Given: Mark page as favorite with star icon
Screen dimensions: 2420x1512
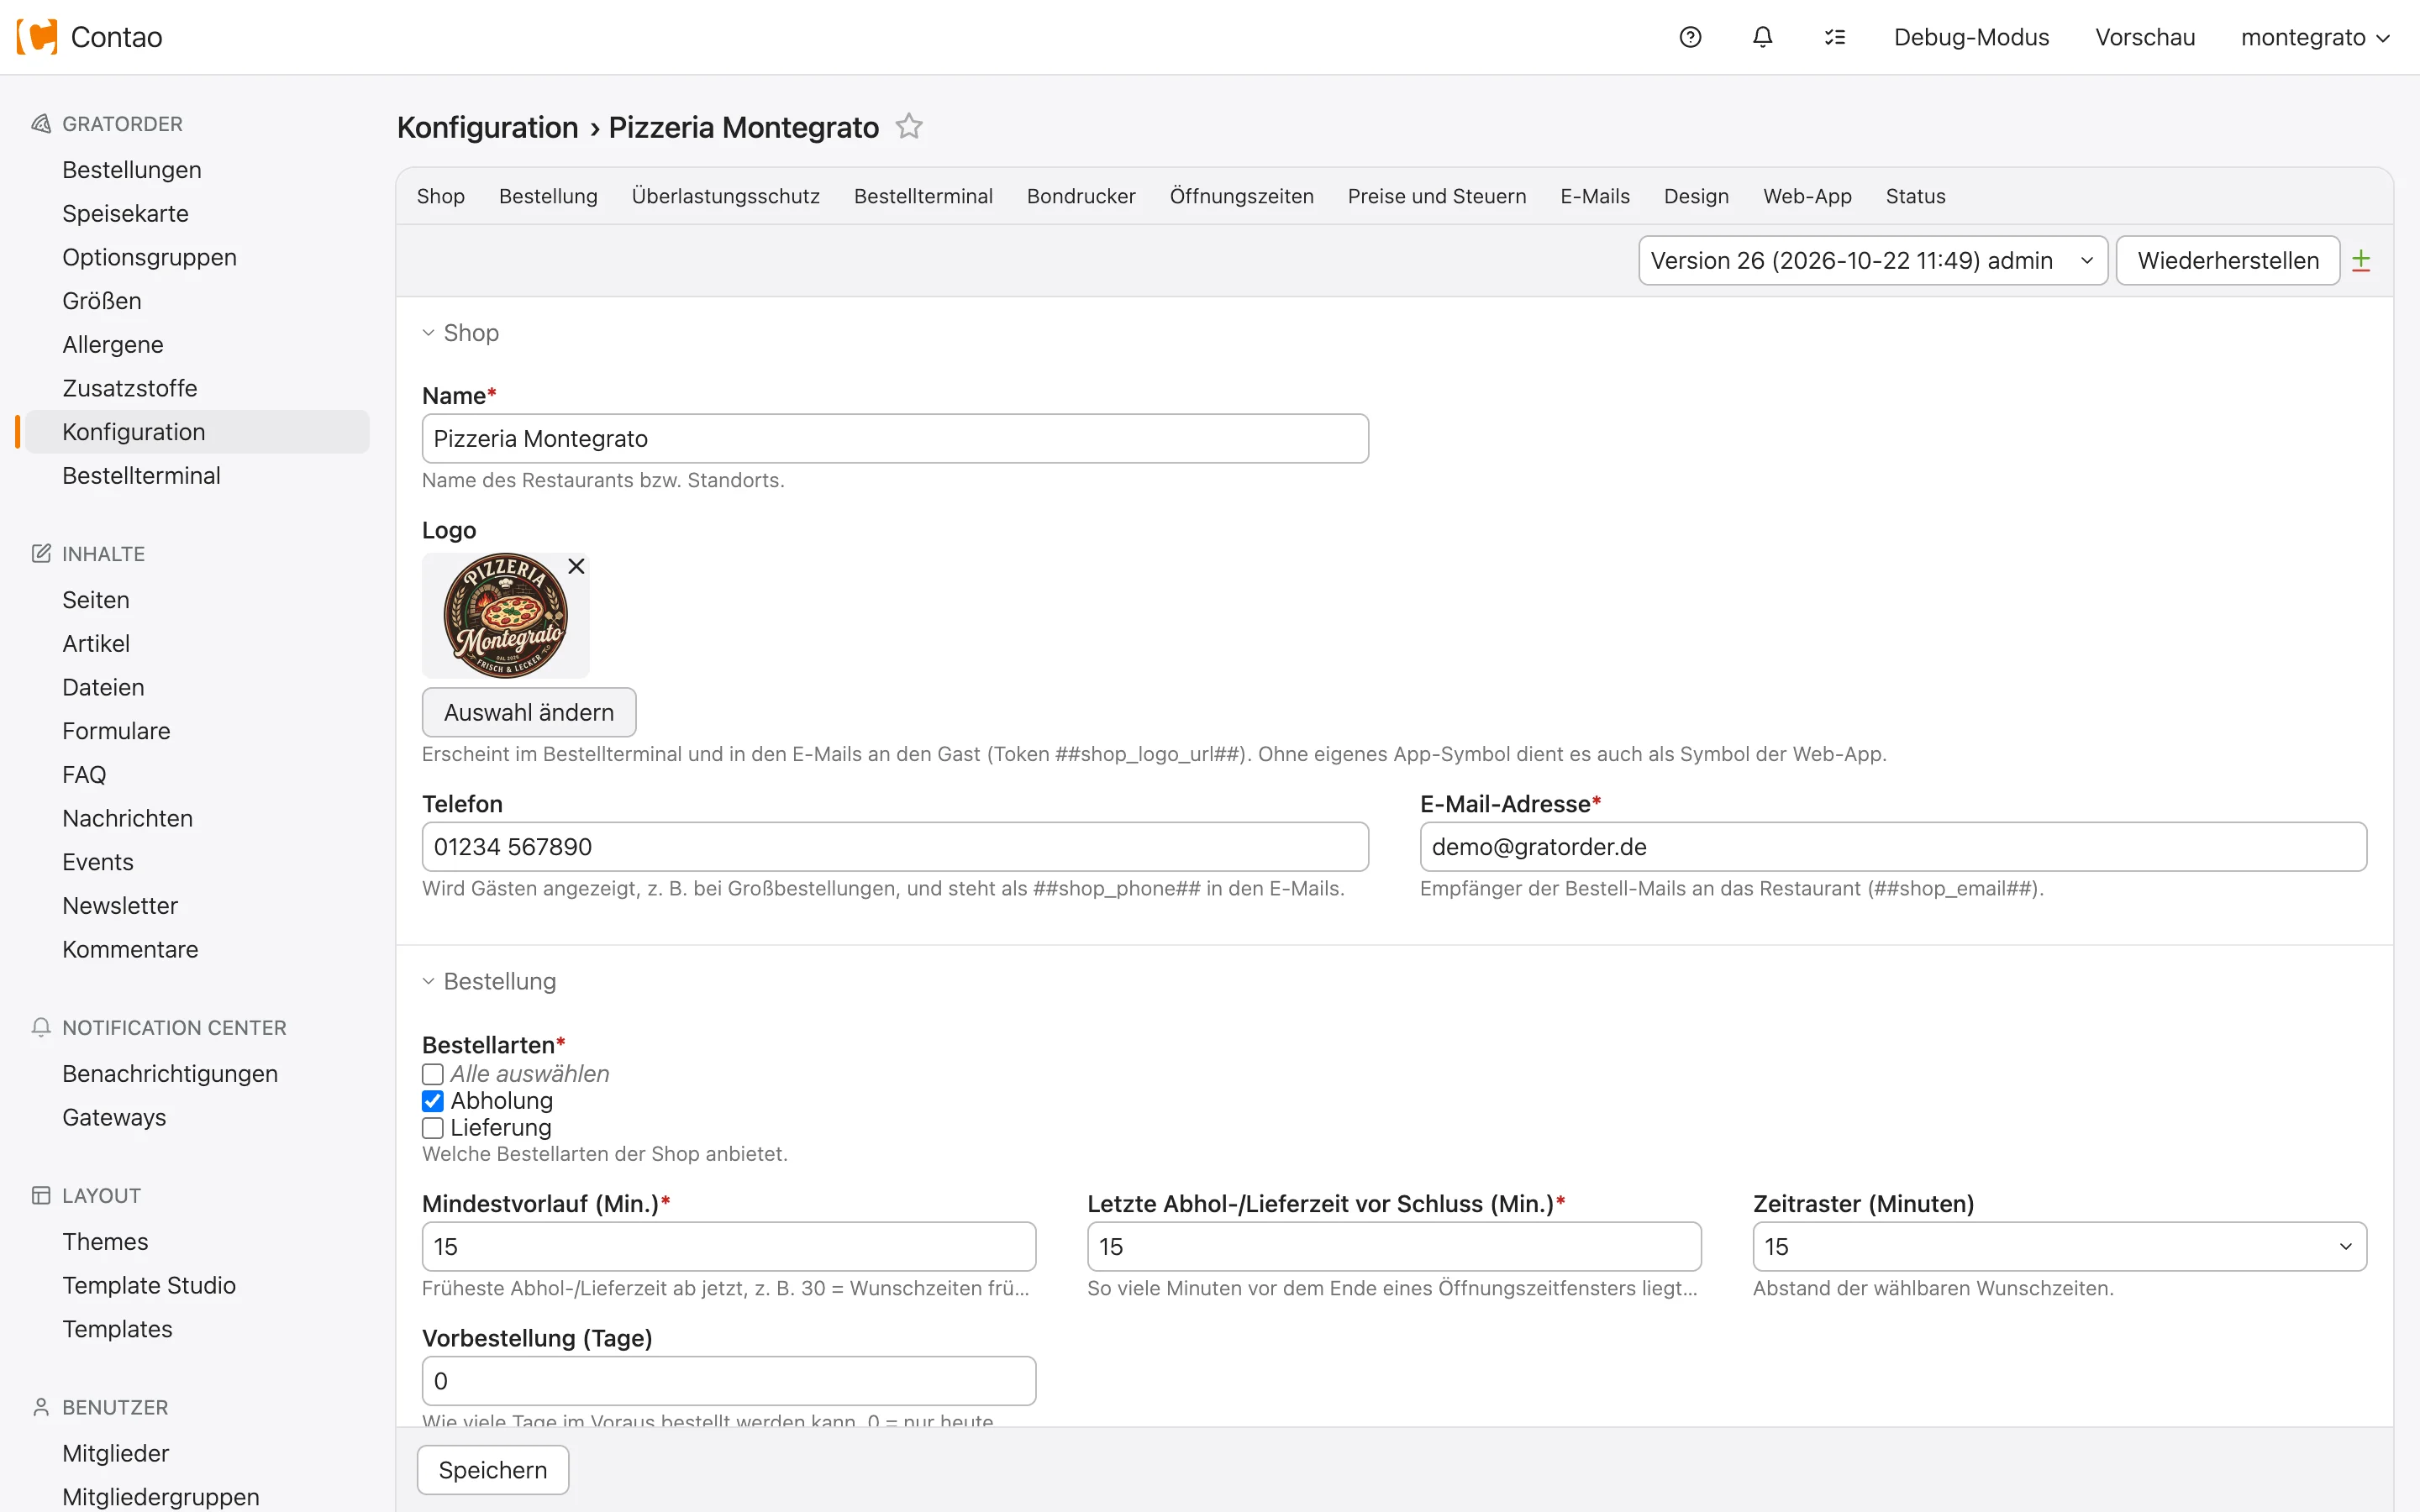Looking at the screenshot, I should coord(908,127).
